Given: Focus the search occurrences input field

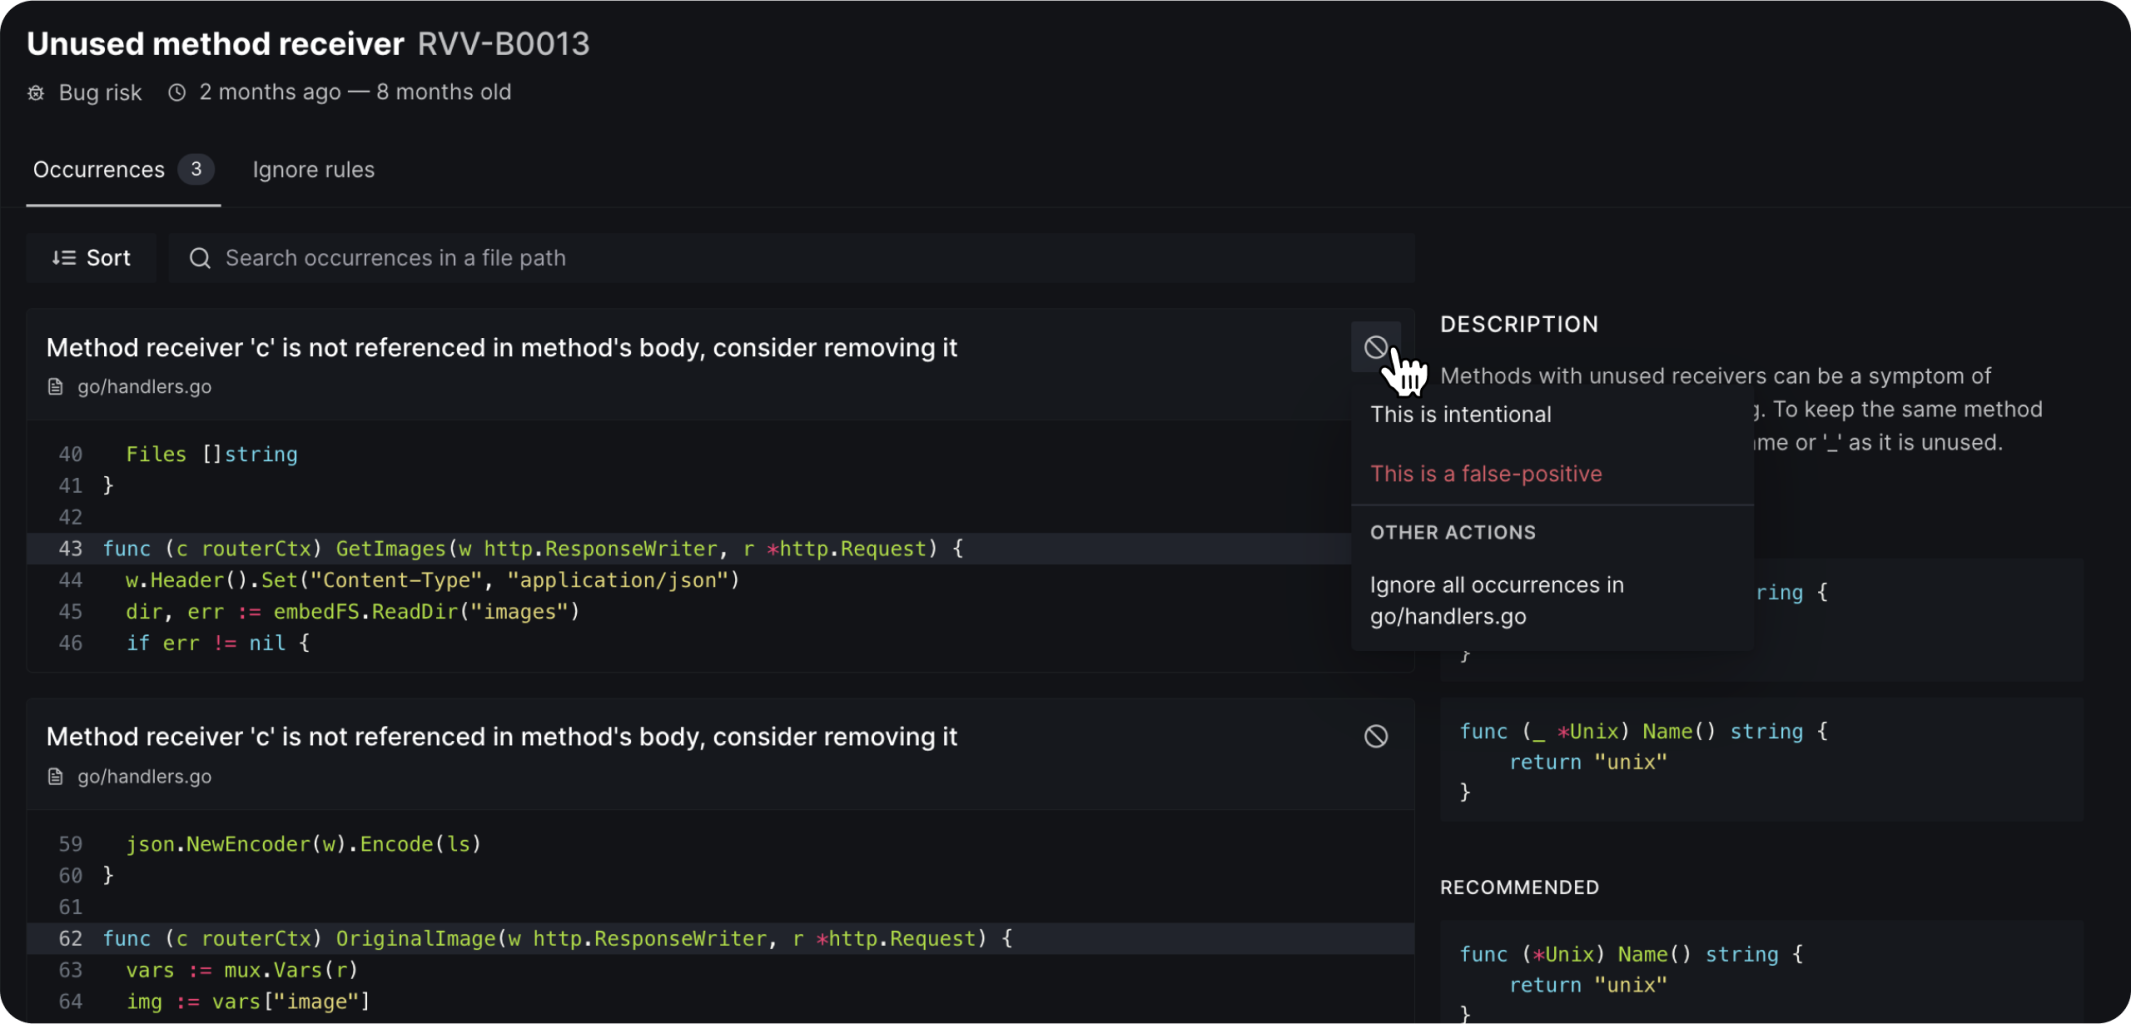Looking at the screenshot, I should (x=791, y=258).
